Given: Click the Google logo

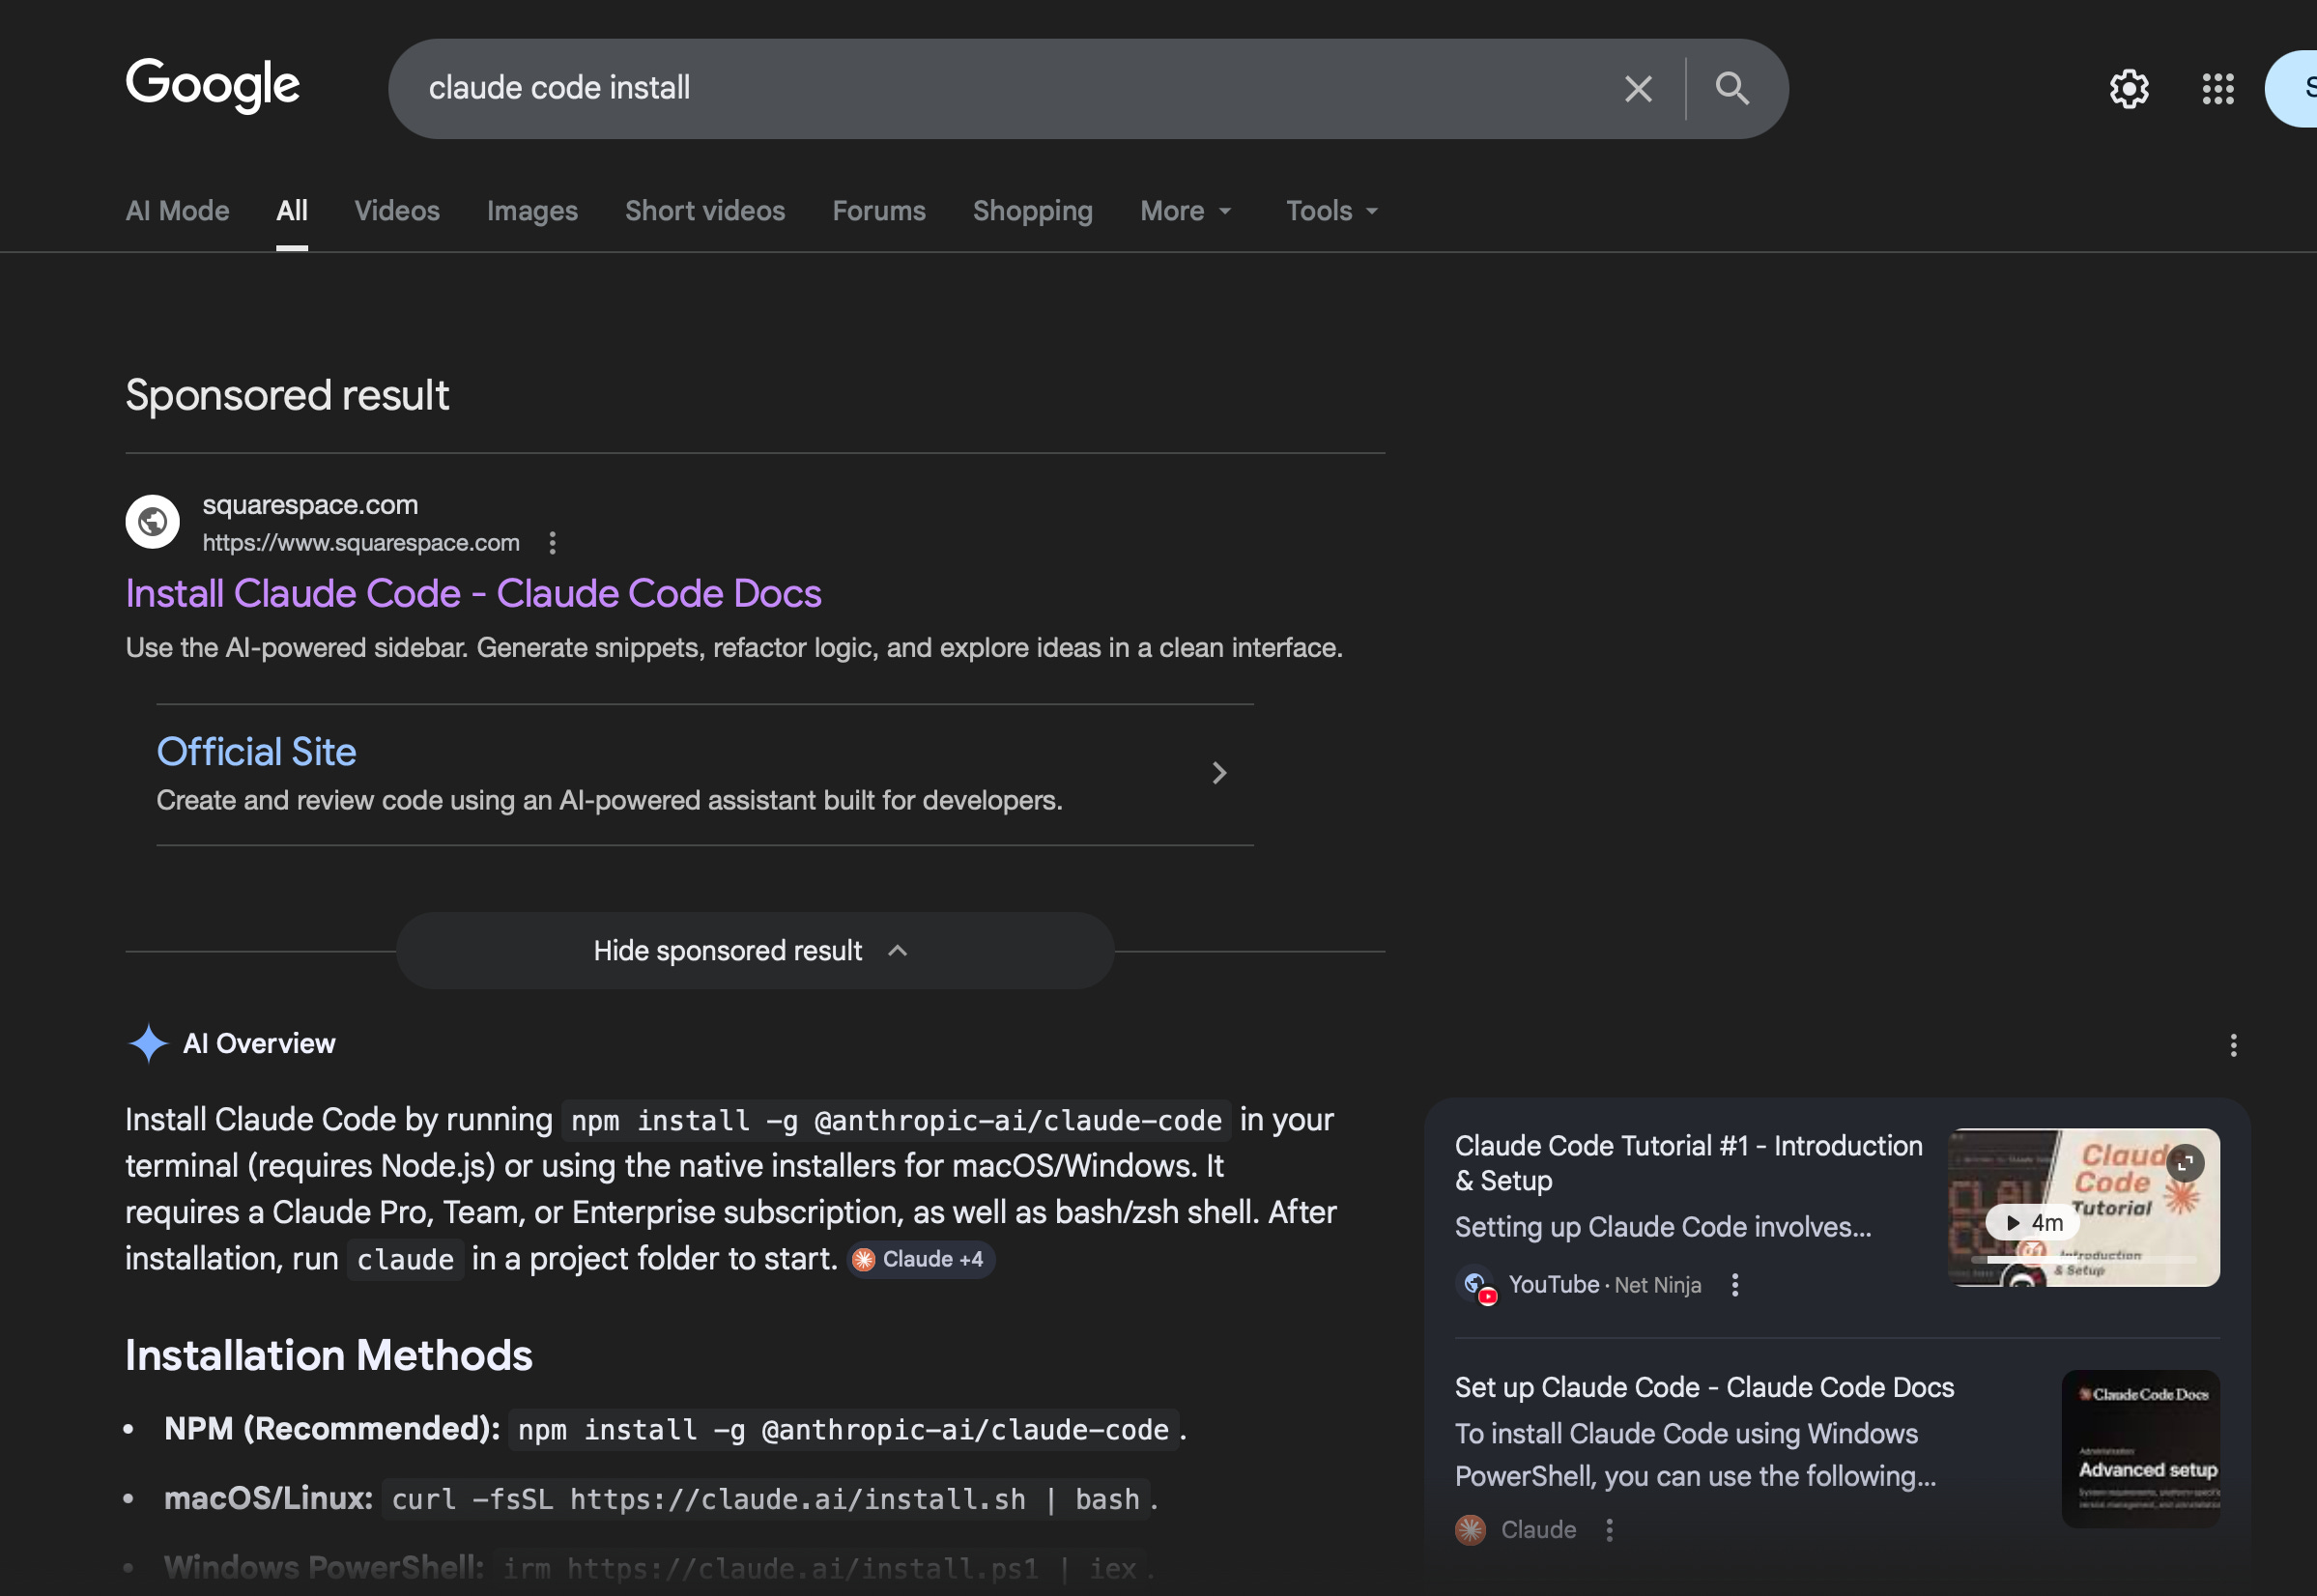Looking at the screenshot, I should tap(212, 85).
